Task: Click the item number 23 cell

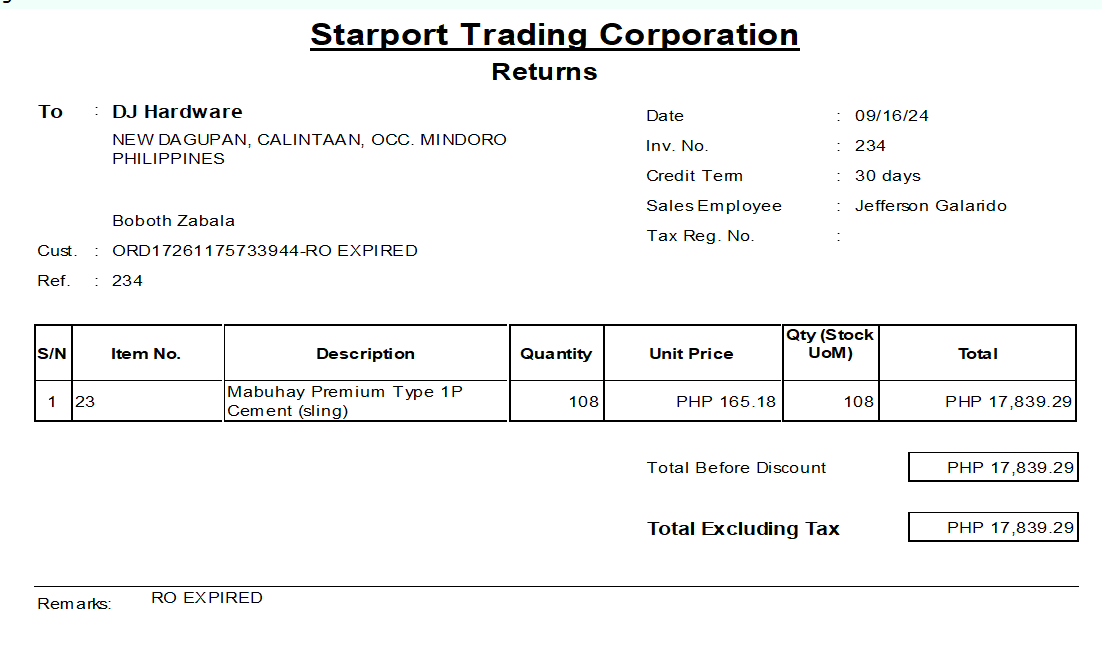Action: pos(85,402)
